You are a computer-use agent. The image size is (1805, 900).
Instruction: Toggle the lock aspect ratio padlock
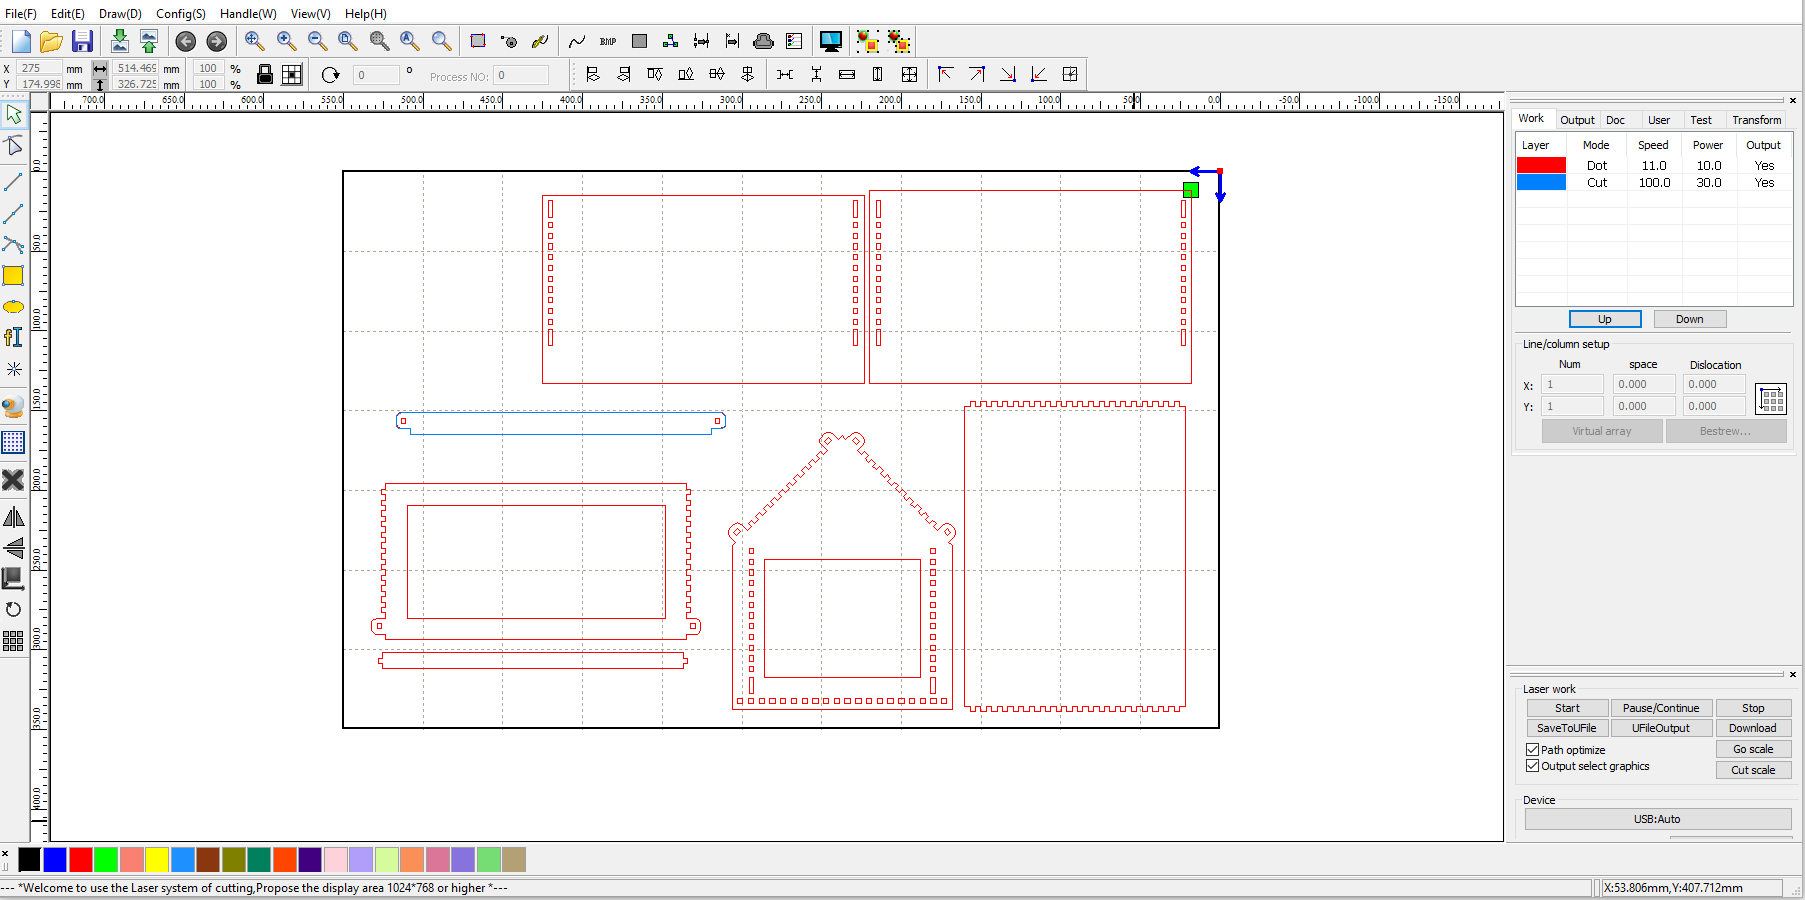tap(265, 75)
